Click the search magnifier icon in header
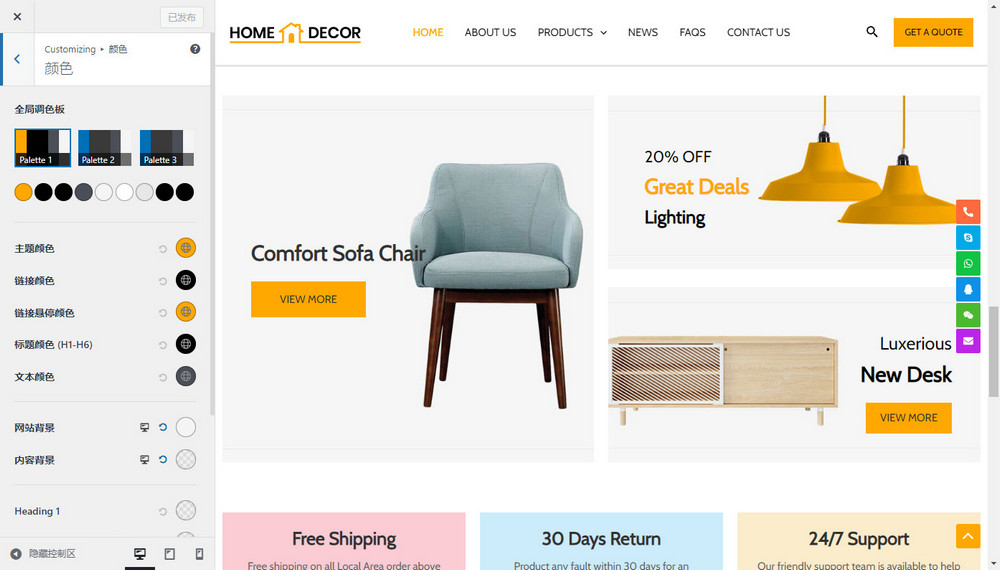 pyautogui.click(x=871, y=31)
